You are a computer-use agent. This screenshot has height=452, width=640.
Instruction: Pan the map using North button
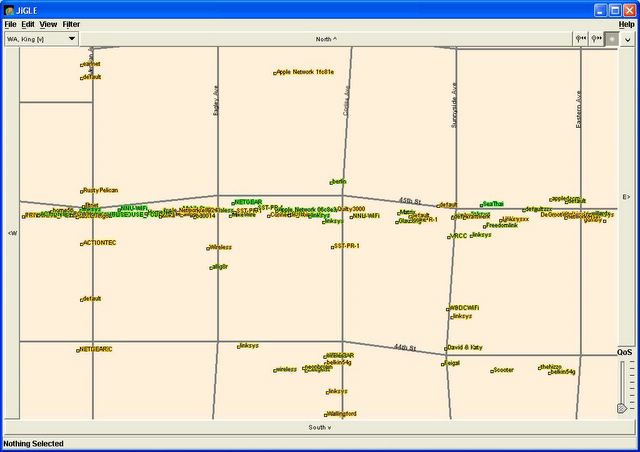(326, 39)
